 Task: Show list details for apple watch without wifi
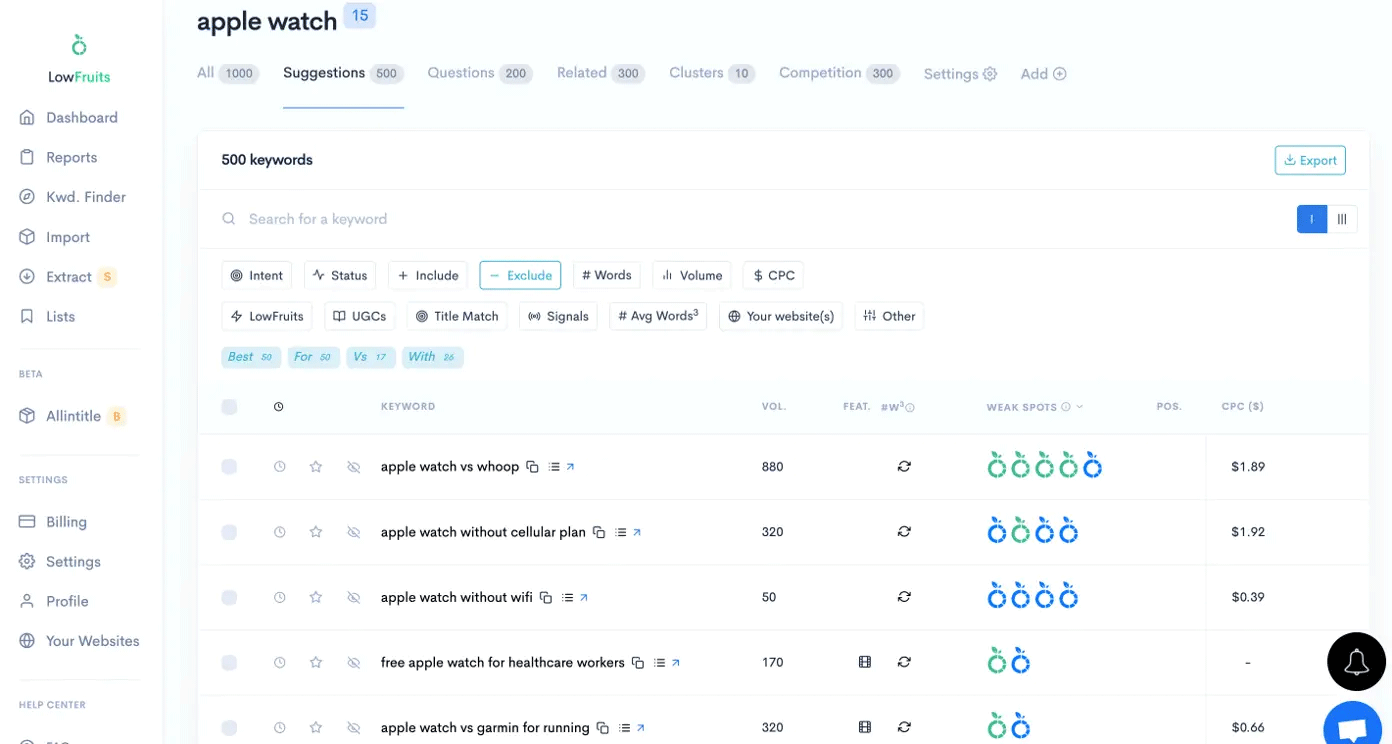tap(567, 597)
